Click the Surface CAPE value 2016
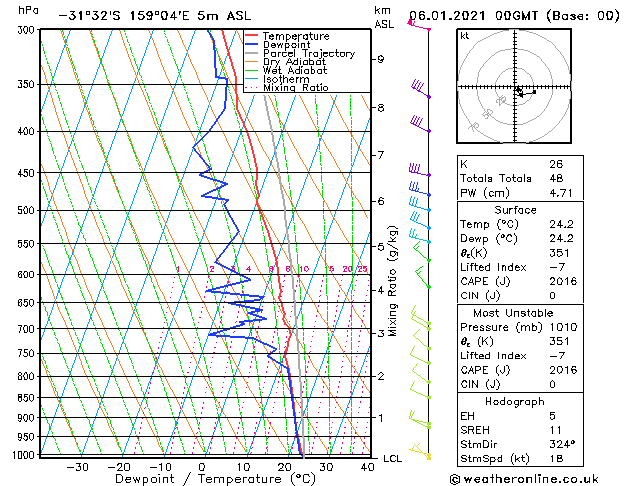The height and width of the screenshot is (486, 629). (563, 281)
